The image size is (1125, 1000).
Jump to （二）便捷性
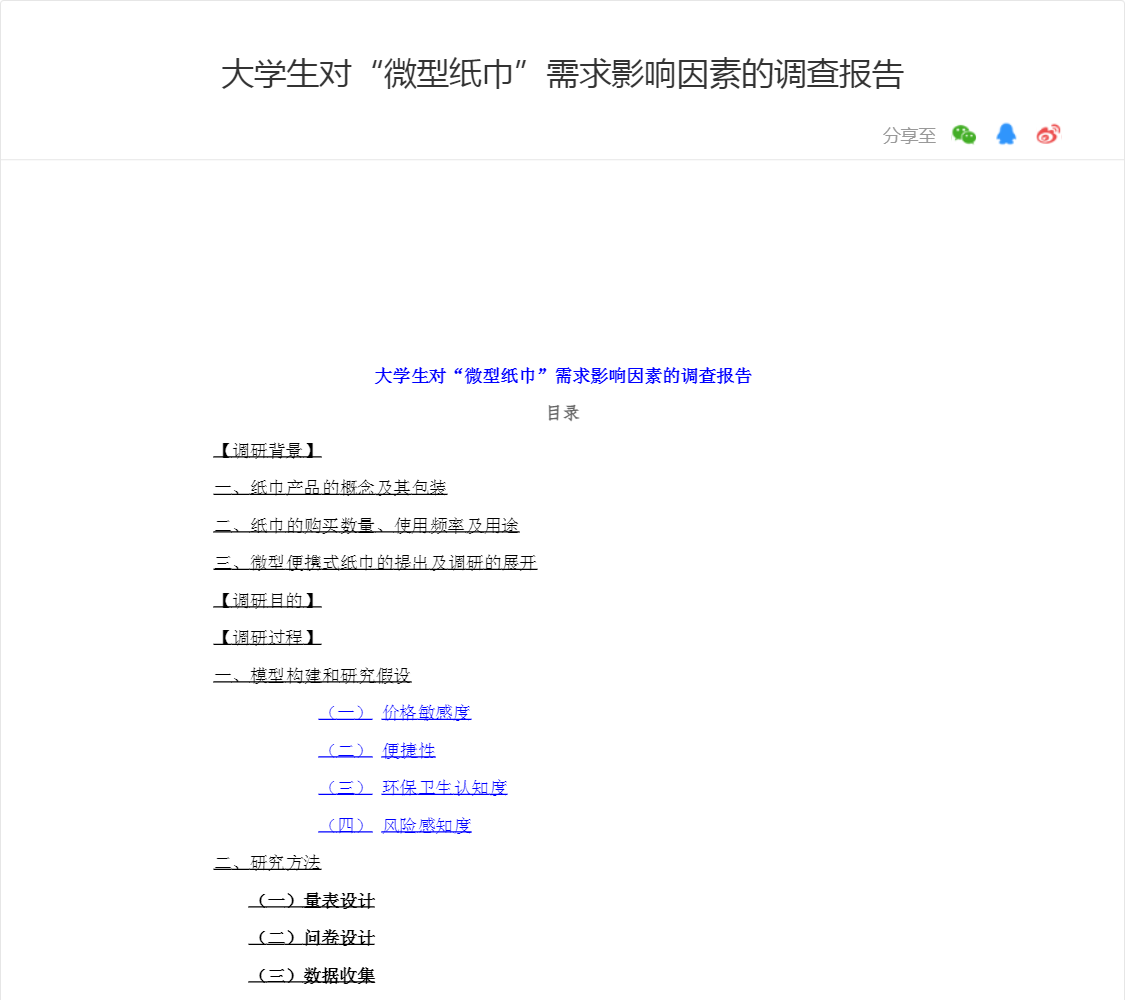point(377,750)
